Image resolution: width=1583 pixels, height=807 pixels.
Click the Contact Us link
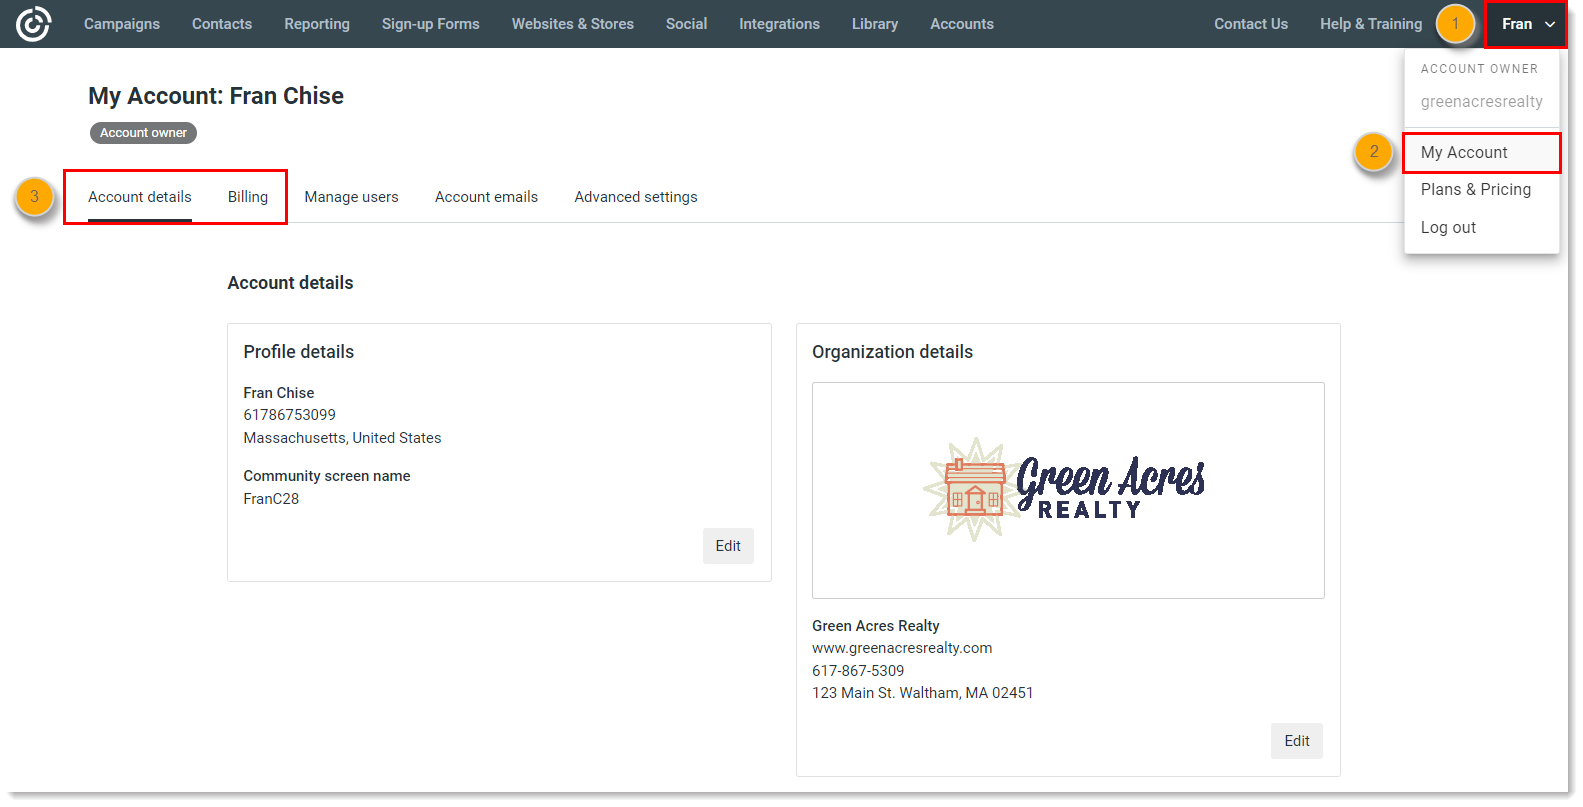coord(1251,24)
